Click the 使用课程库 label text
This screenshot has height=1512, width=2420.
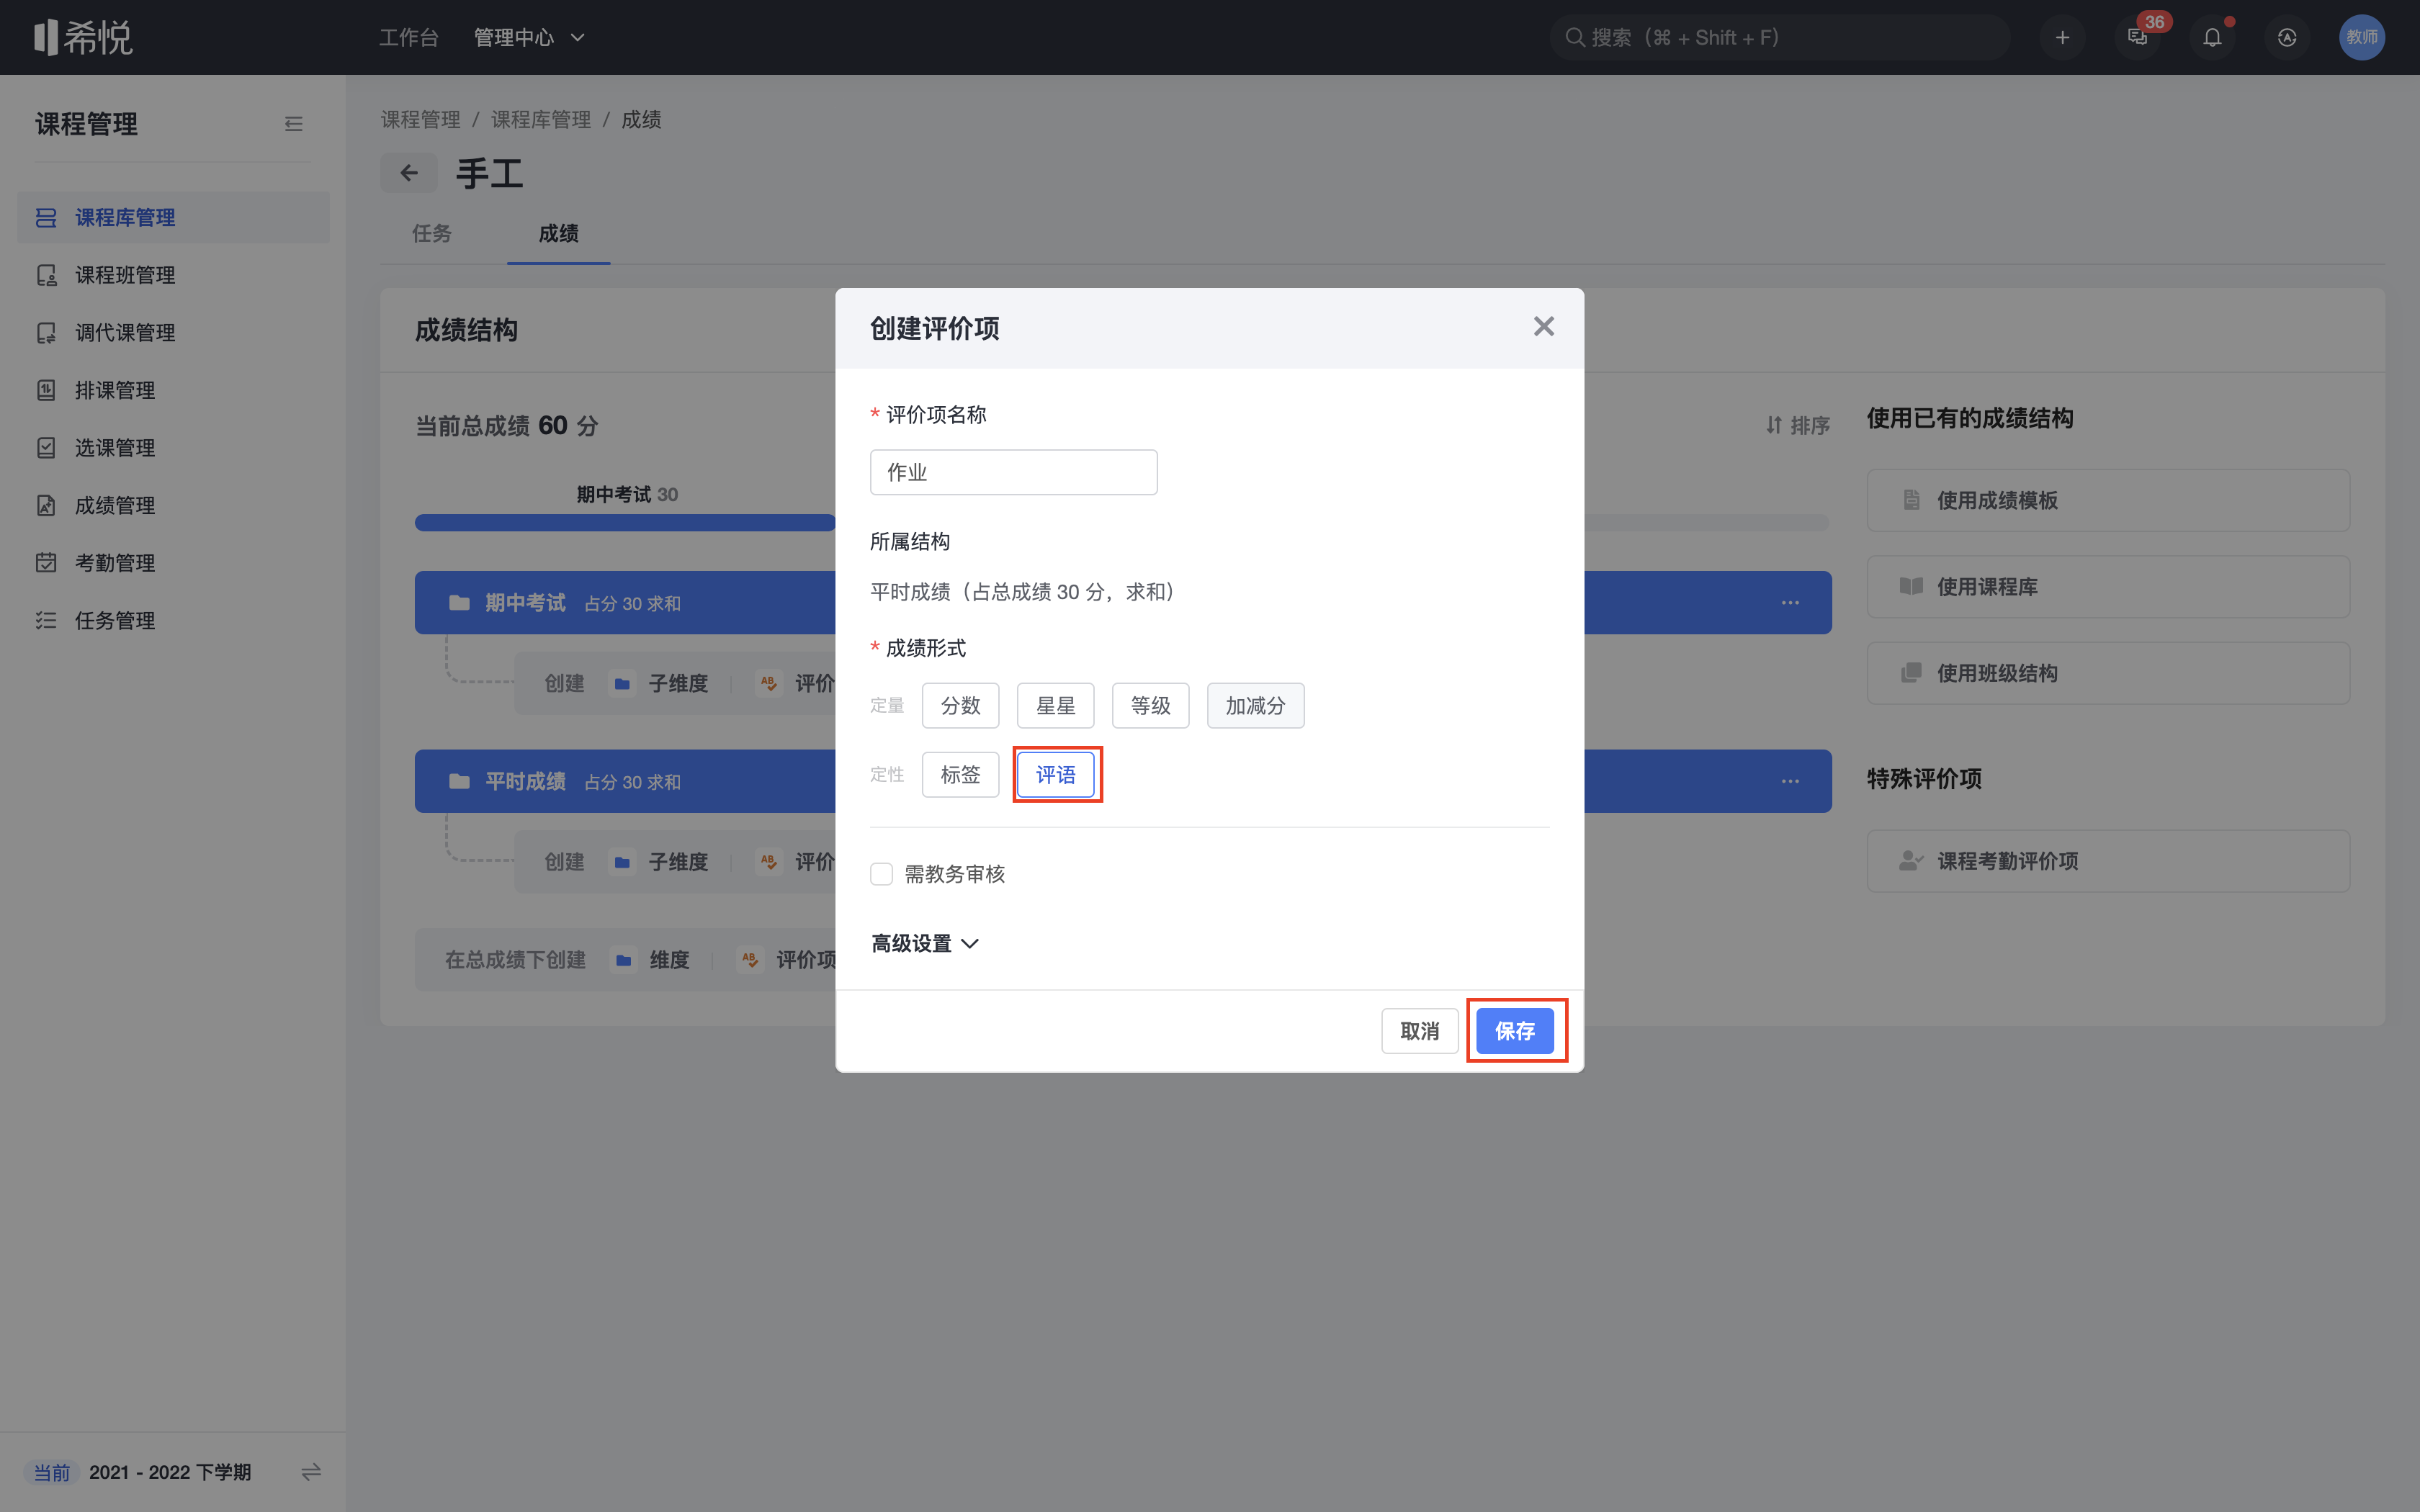pyautogui.click(x=1987, y=586)
